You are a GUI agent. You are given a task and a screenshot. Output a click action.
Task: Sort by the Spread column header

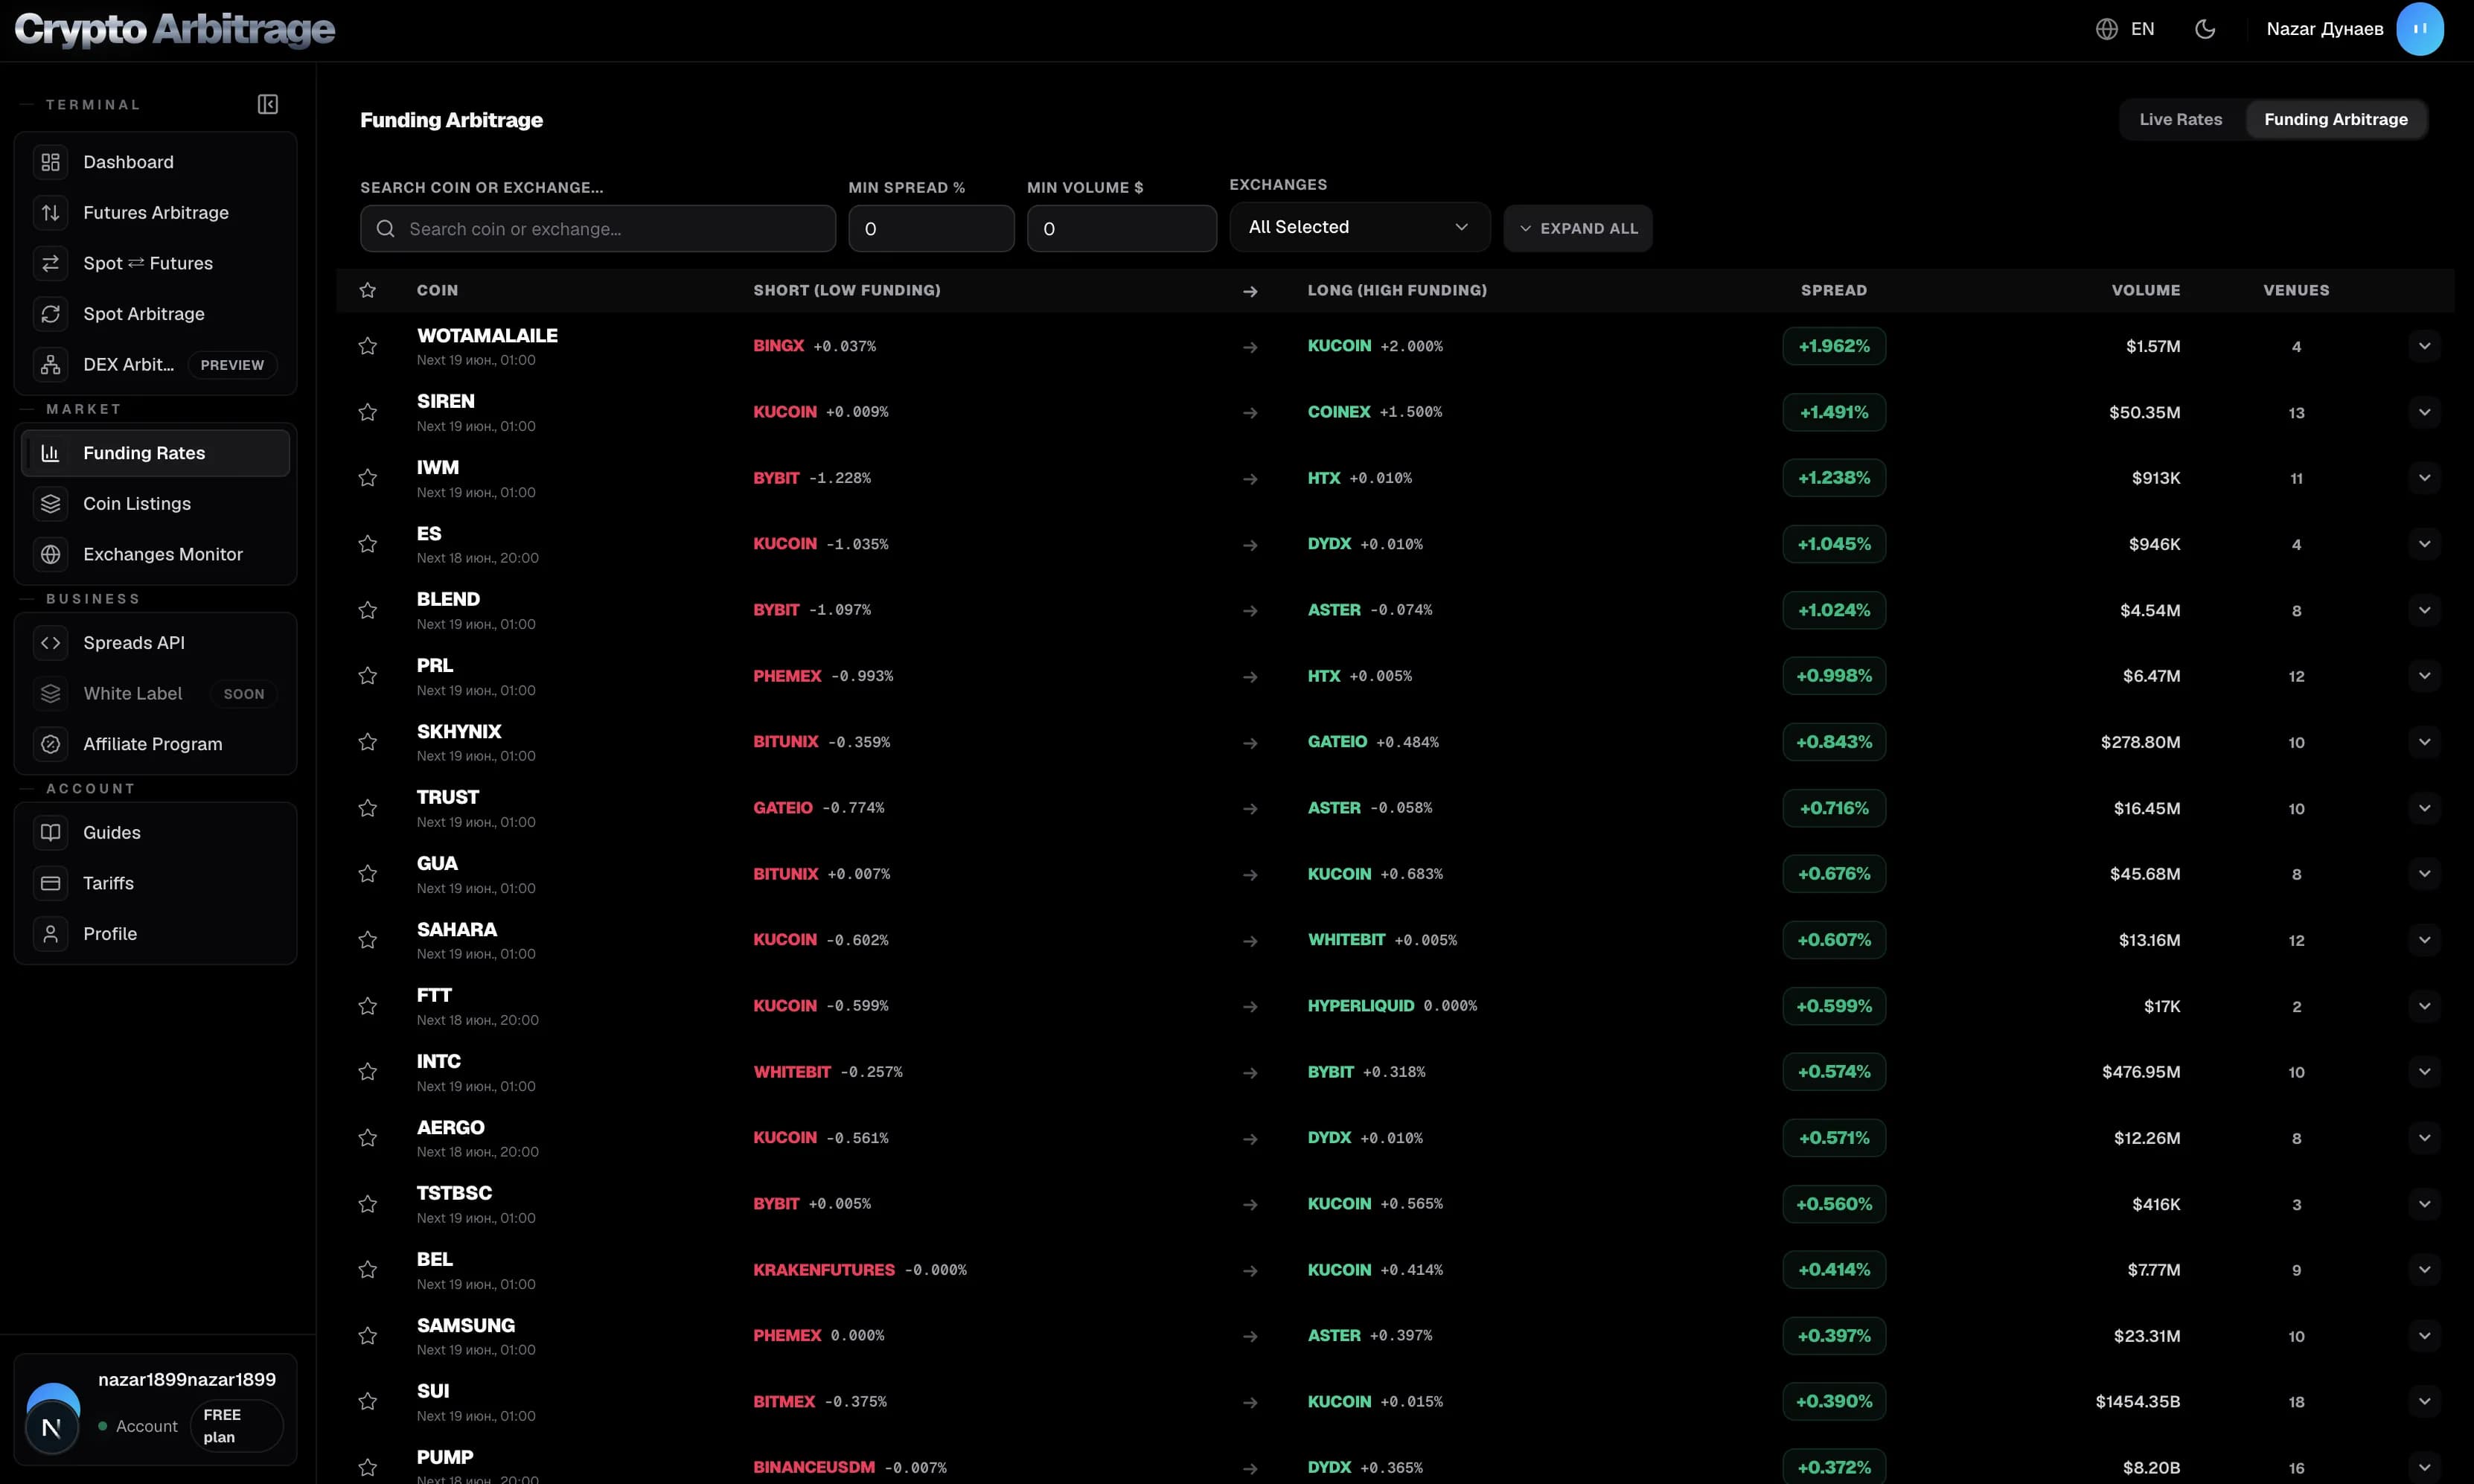(1833, 290)
